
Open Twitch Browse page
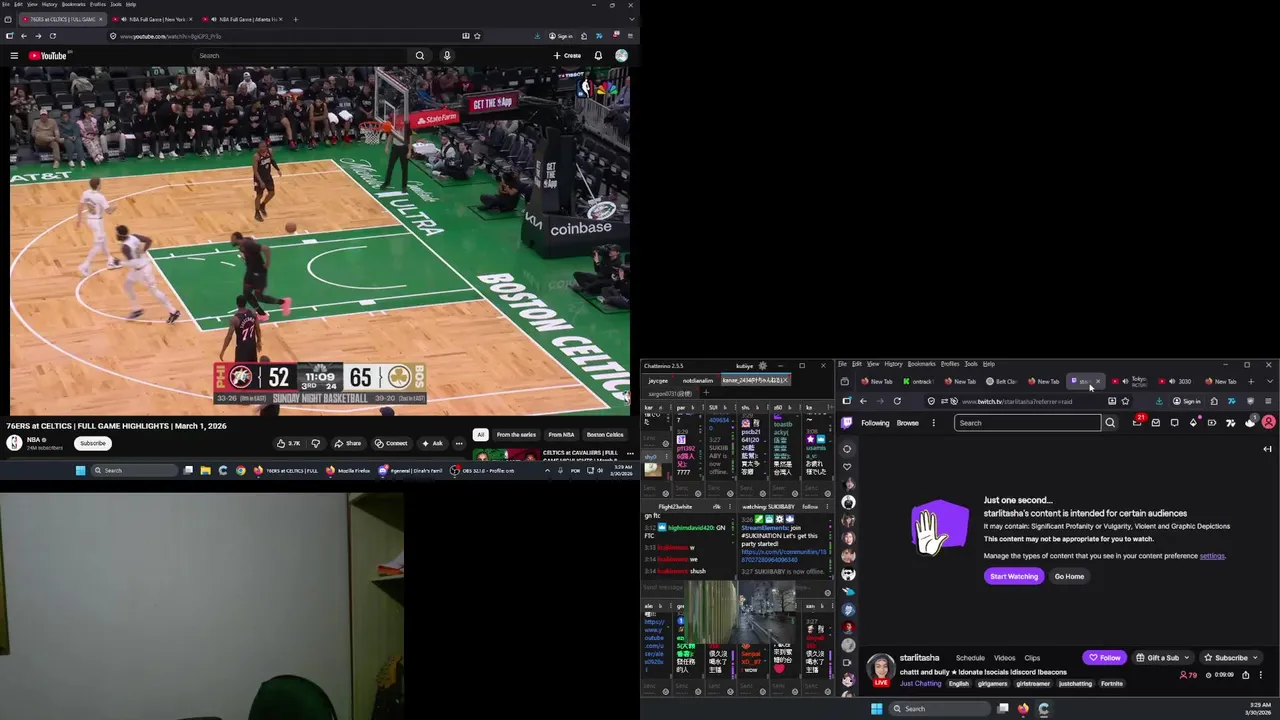[x=907, y=423]
